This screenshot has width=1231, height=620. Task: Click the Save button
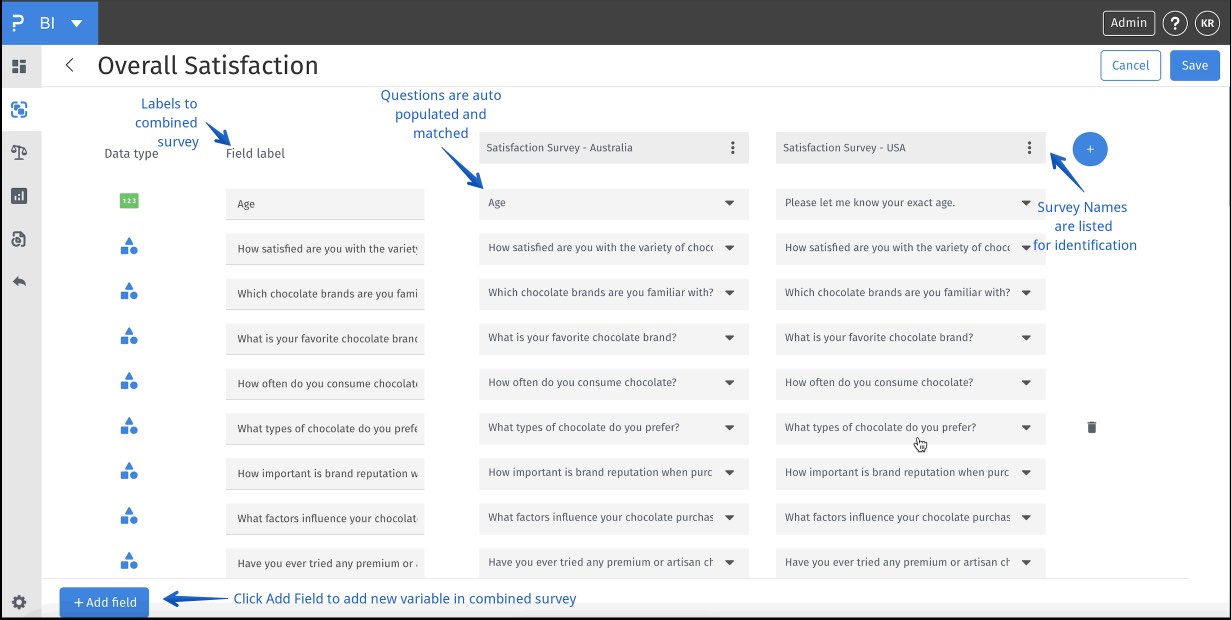pyautogui.click(x=1194, y=65)
